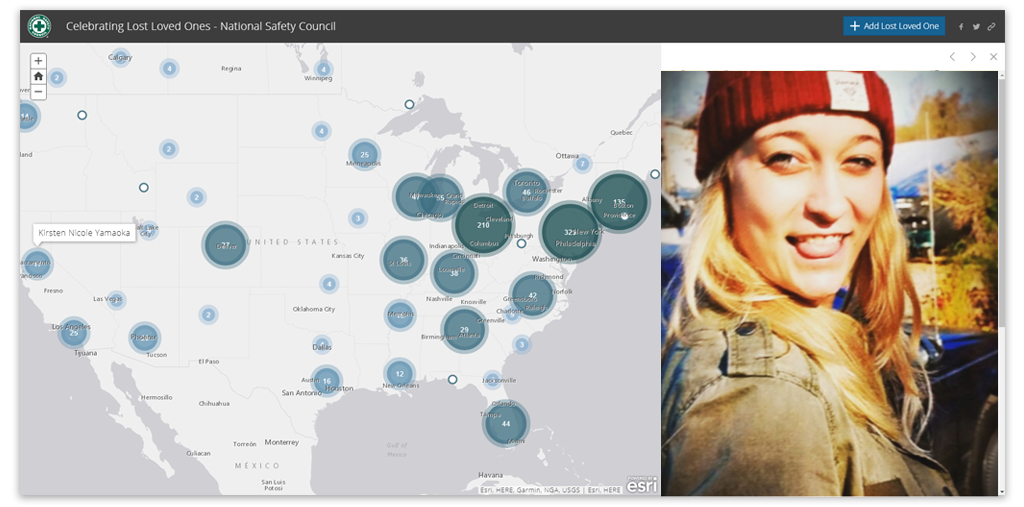Screen dimensions: 1024x507
Task: Open the Esri logo link
Action: click(641, 485)
